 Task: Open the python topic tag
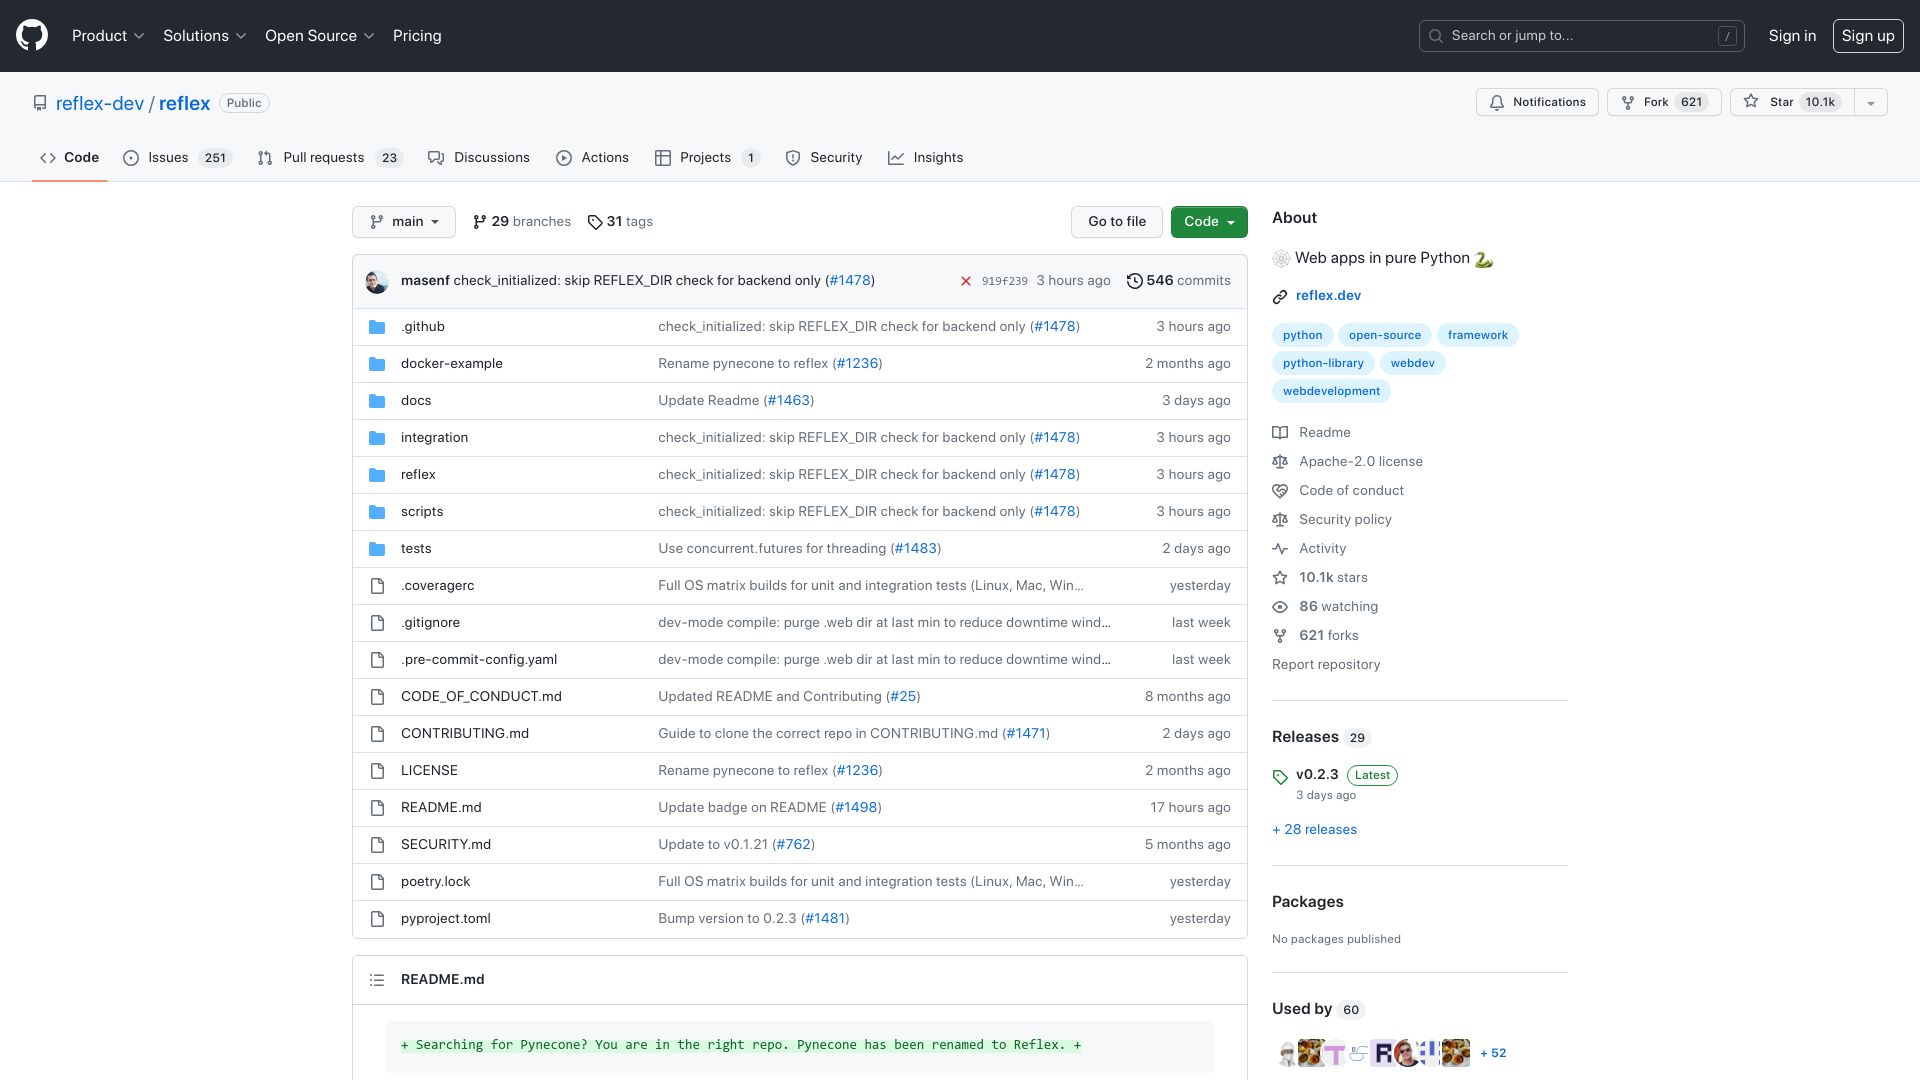[x=1302, y=335]
